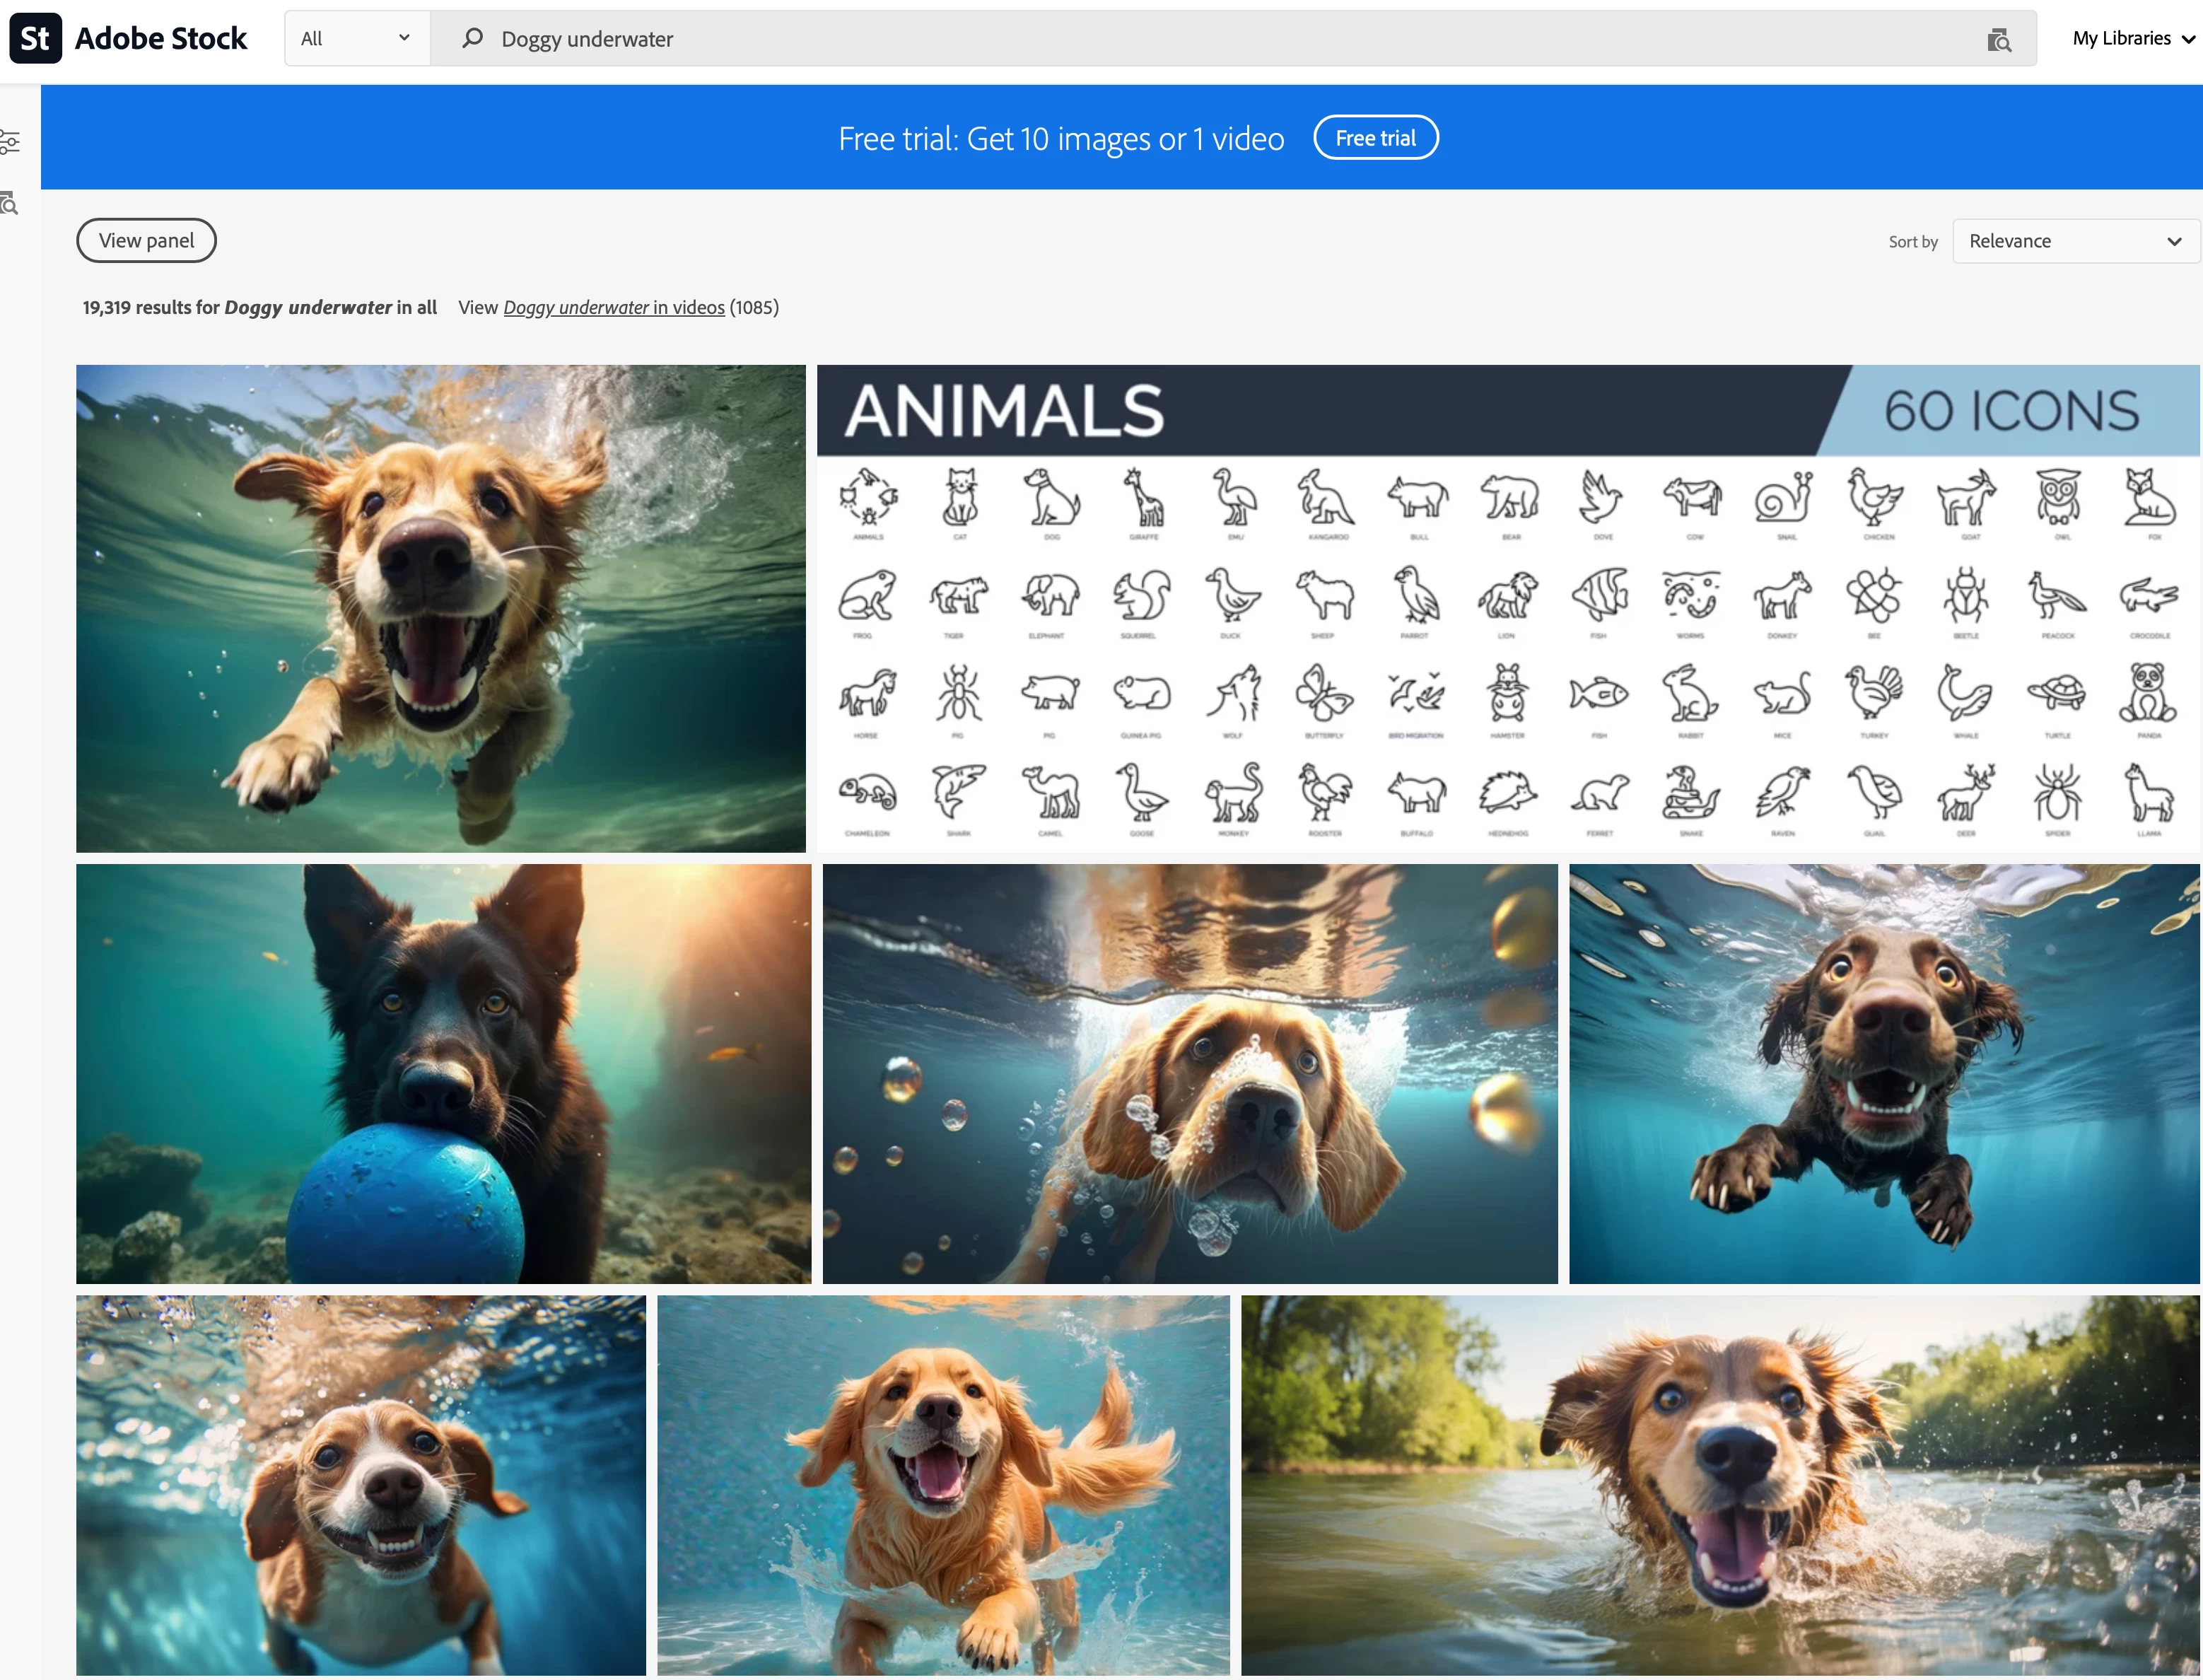The image size is (2203, 1680).
Task: Open the dog swimming in river image
Action: 1719,1485
